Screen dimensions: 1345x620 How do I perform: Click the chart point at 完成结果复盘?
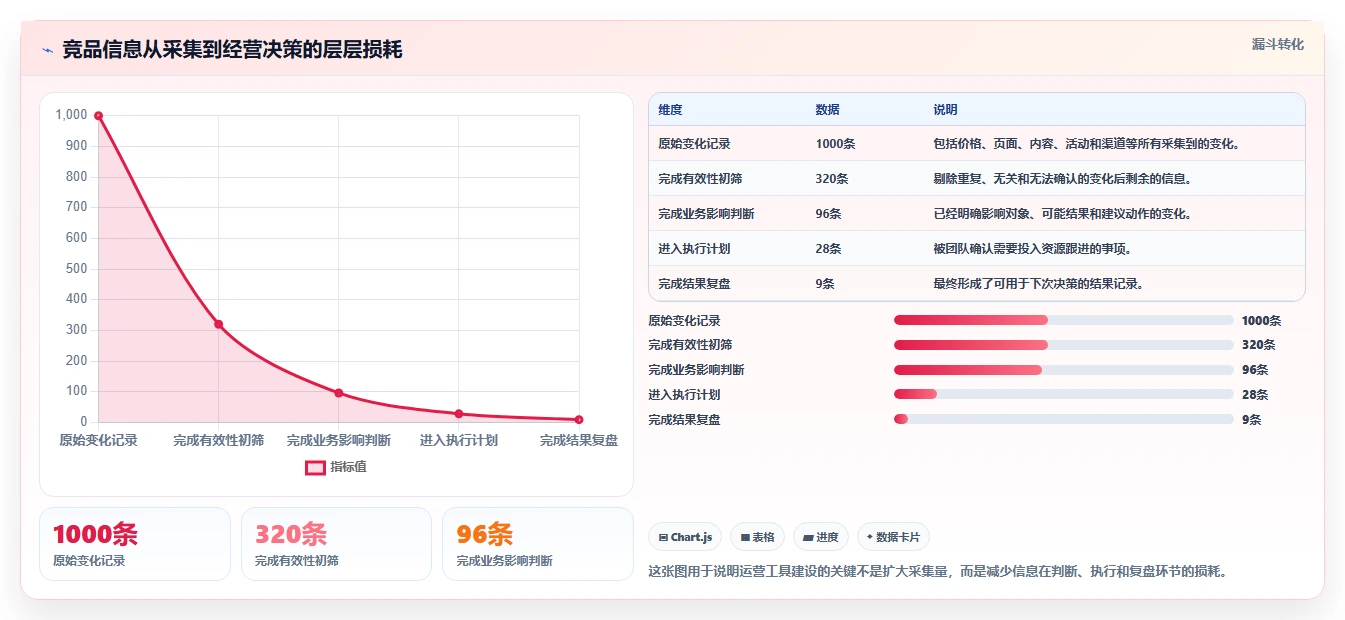tap(579, 420)
